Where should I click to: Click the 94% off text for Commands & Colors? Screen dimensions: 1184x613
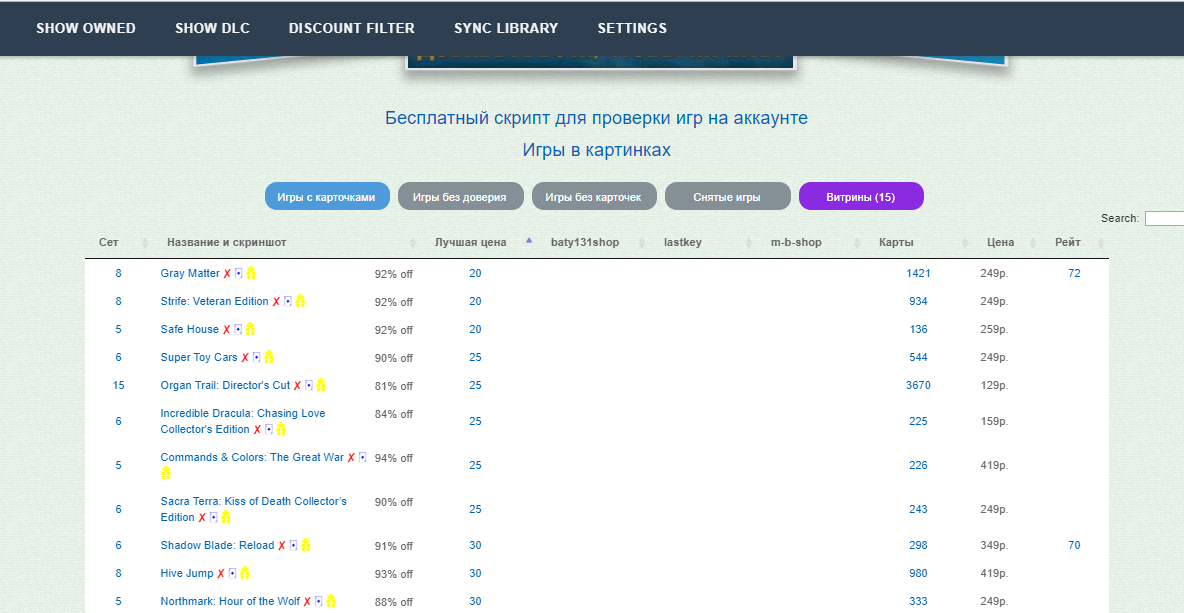[x=394, y=458]
